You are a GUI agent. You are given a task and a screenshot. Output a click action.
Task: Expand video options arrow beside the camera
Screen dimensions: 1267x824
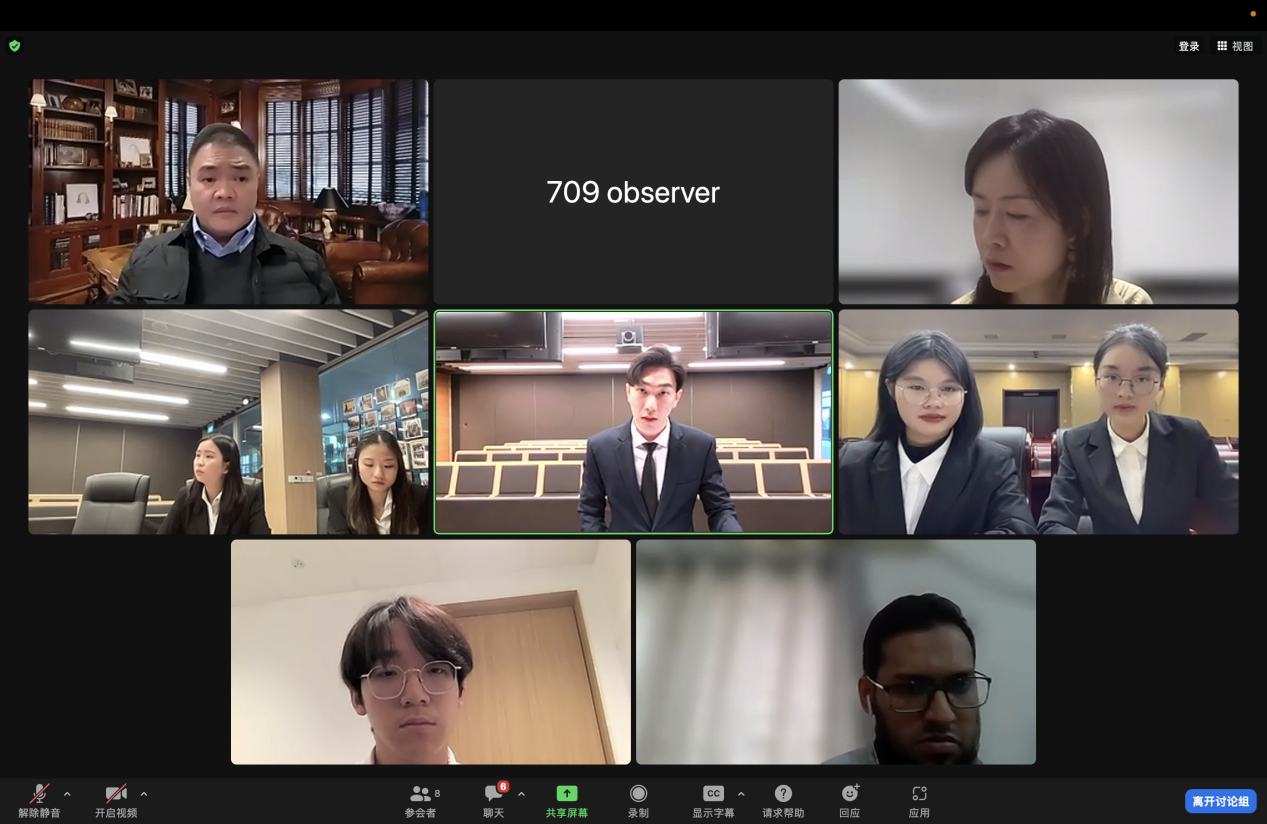[144, 794]
